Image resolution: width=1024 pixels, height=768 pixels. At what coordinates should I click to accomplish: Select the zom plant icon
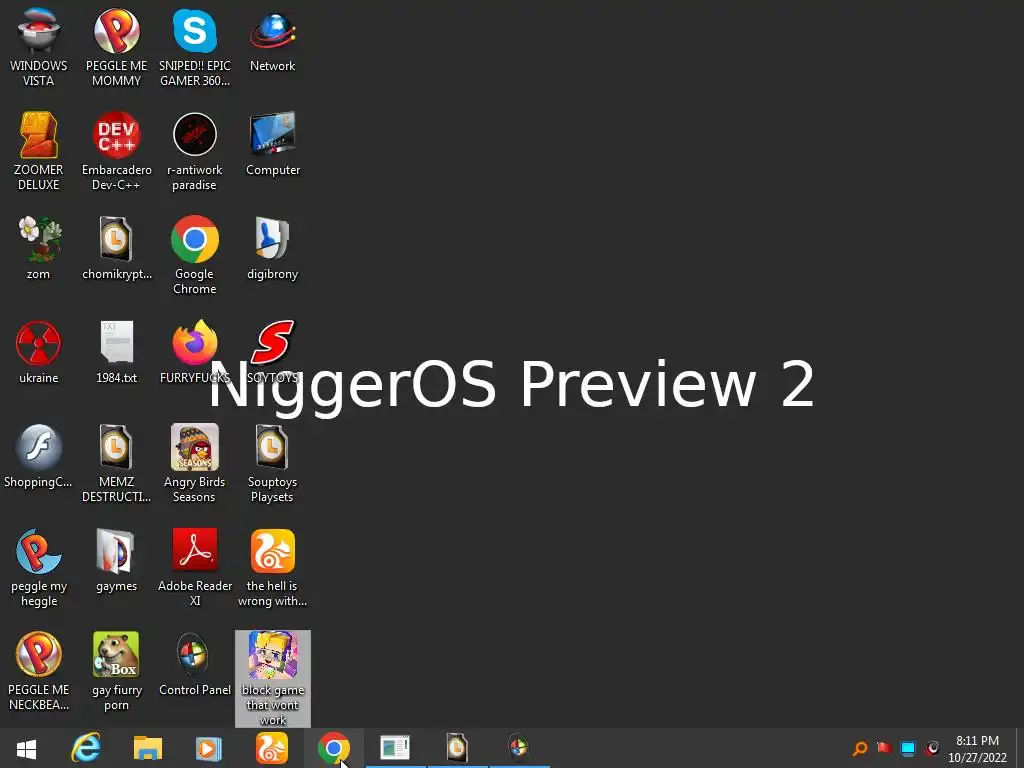(39, 248)
